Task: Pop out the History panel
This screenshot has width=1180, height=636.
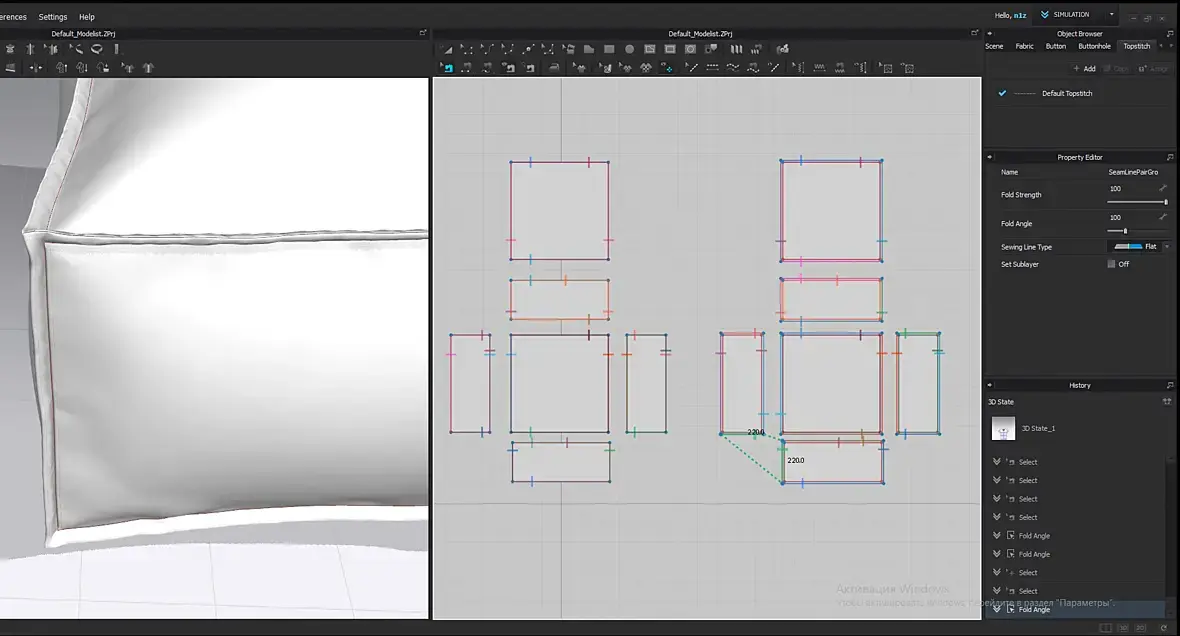Action: tap(1170, 385)
